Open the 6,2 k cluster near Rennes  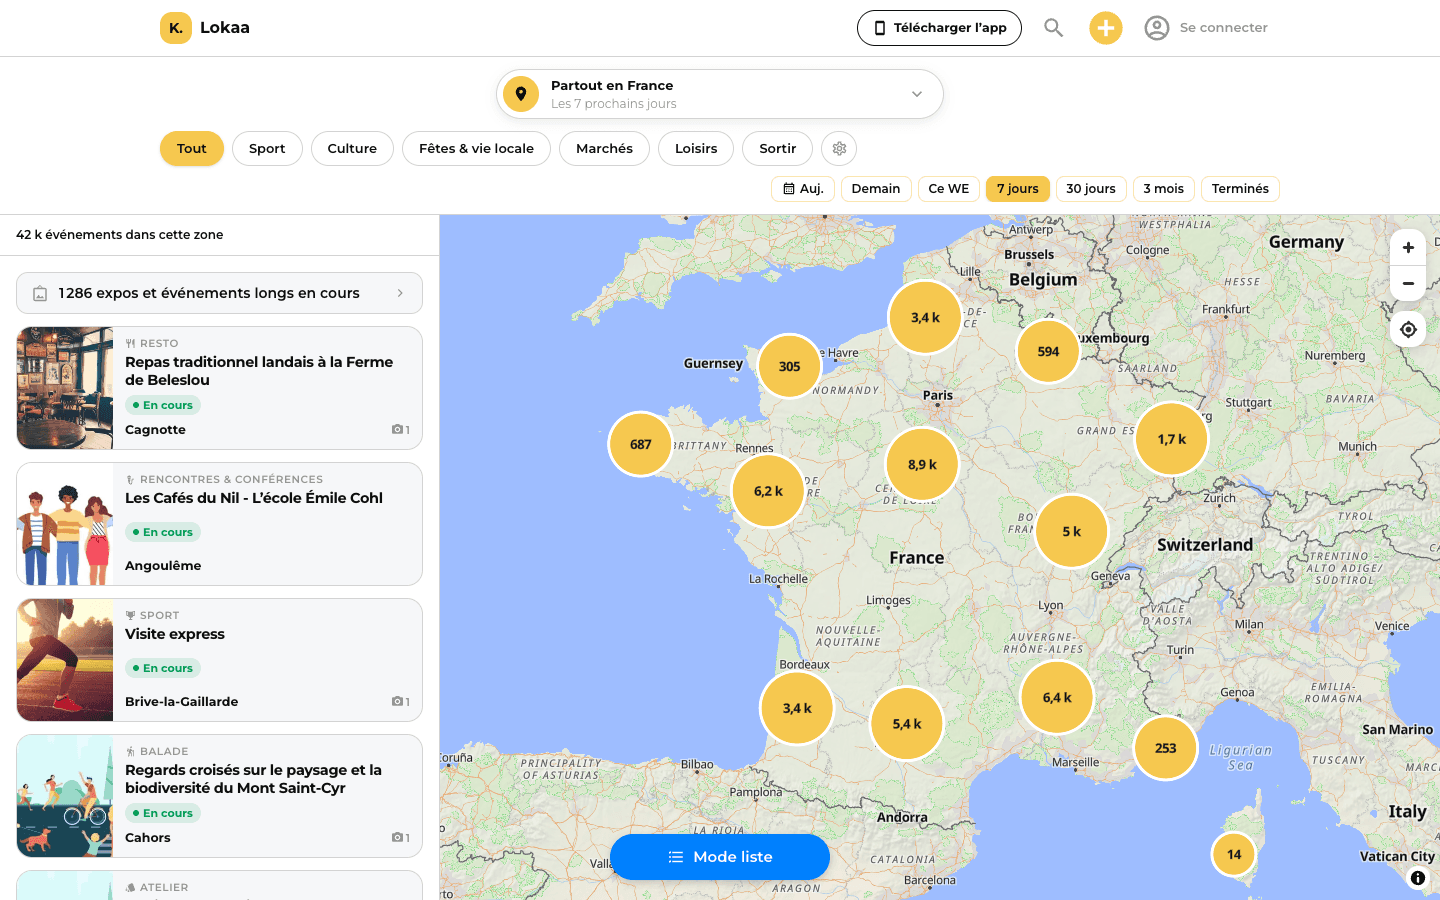(x=769, y=492)
